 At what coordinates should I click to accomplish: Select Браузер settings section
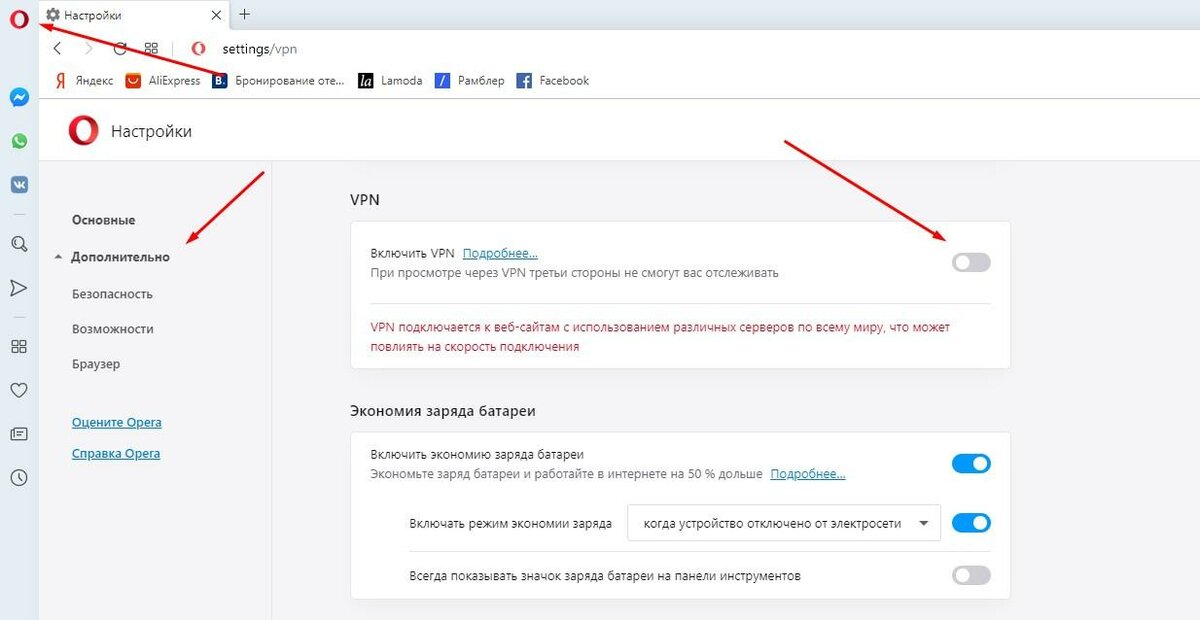[x=96, y=364]
